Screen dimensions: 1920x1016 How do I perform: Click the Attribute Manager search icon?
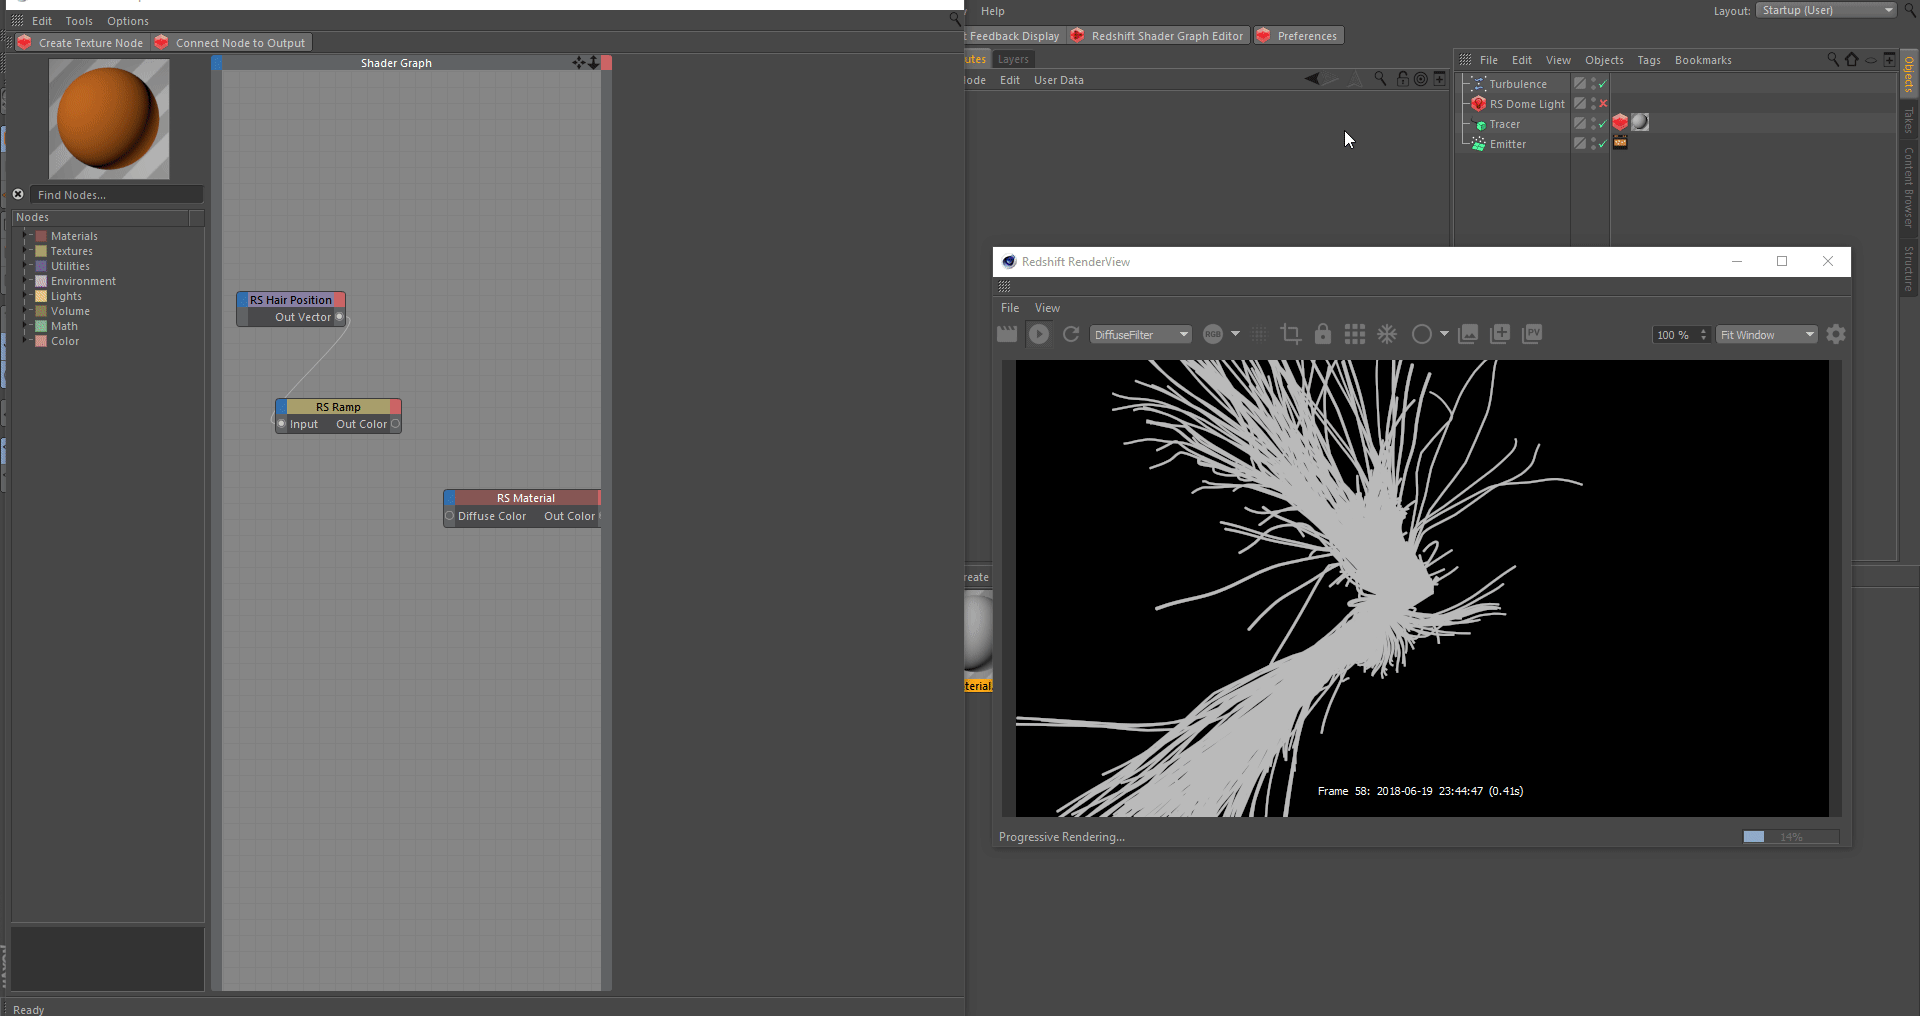point(1380,79)
